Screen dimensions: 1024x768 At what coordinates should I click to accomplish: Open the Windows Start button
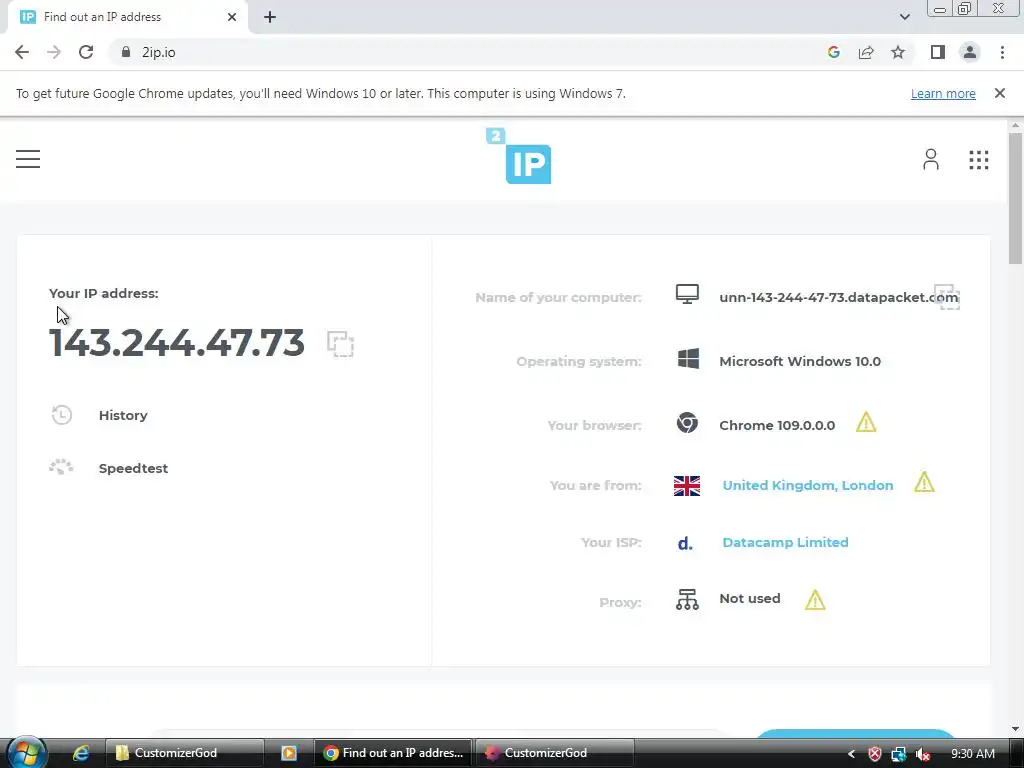(26, 754)
